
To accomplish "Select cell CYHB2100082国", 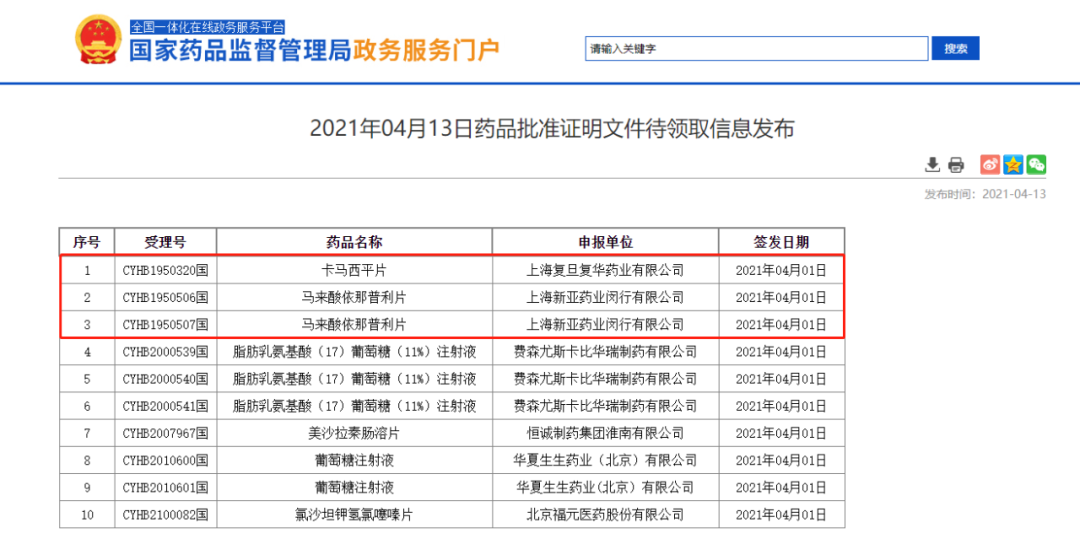I will (x=165, y=514).
